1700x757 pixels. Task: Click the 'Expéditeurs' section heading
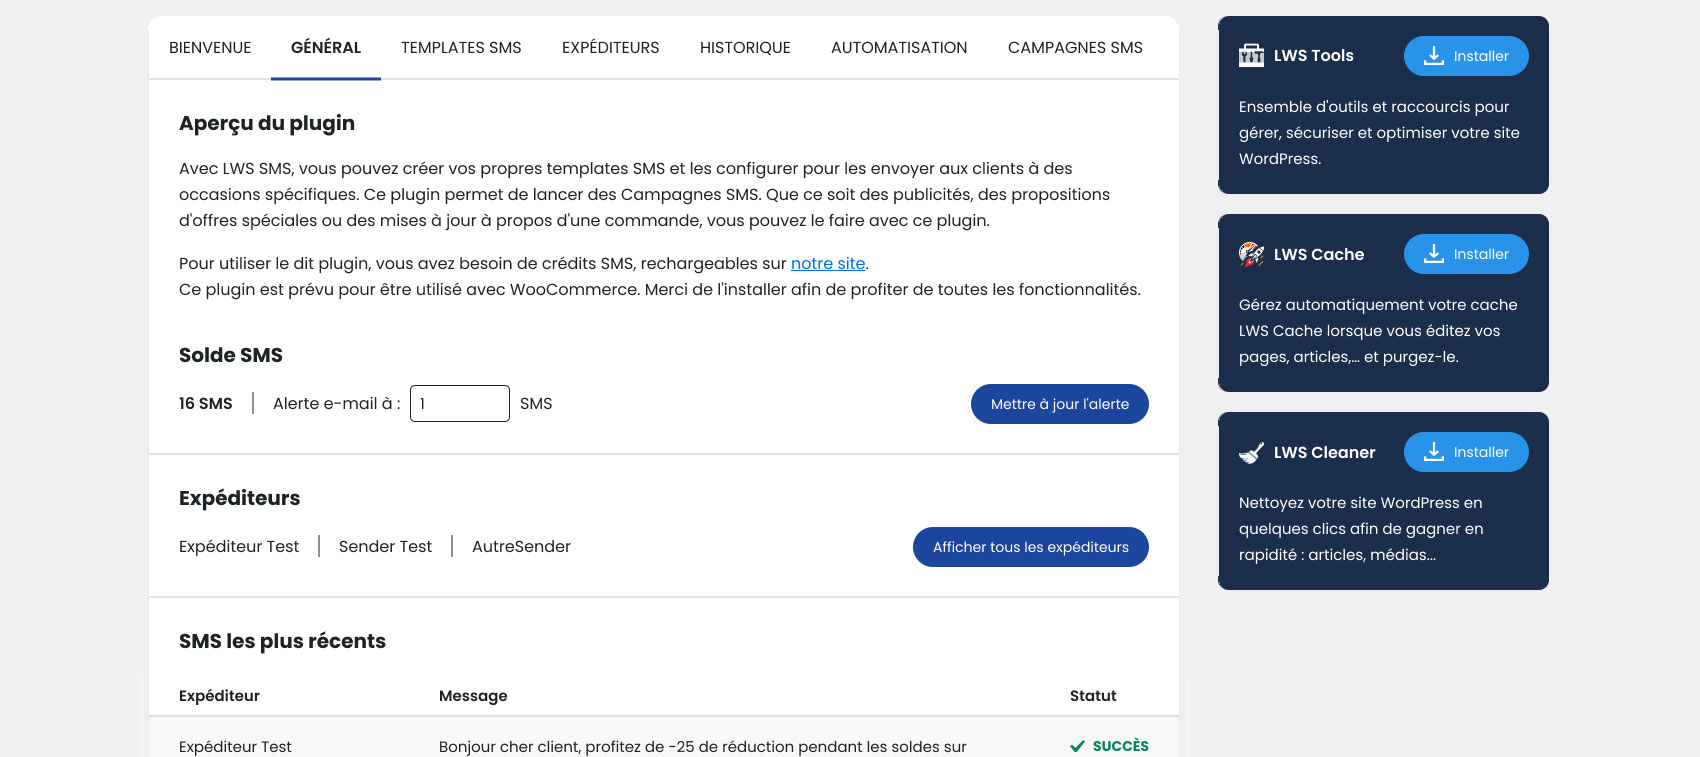240,498
